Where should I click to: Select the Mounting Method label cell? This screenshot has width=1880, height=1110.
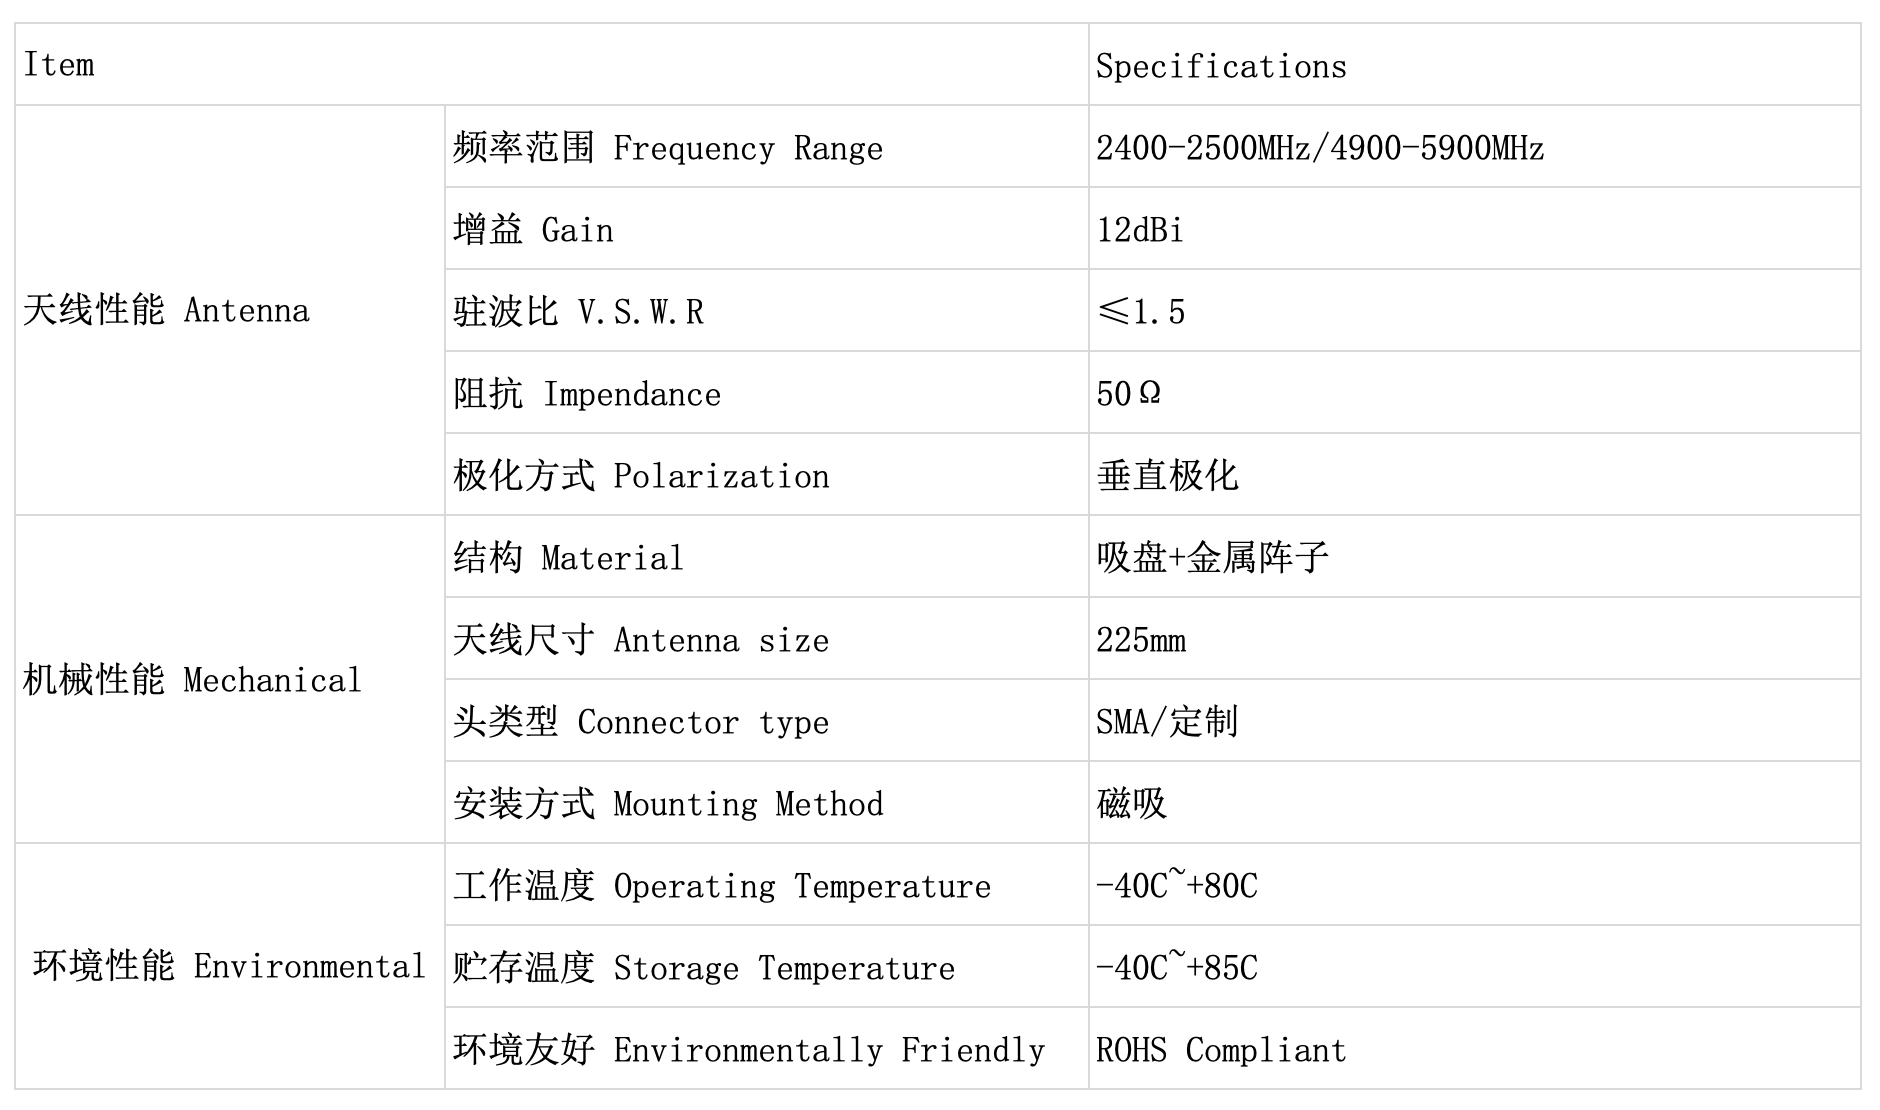click(767, 802)
